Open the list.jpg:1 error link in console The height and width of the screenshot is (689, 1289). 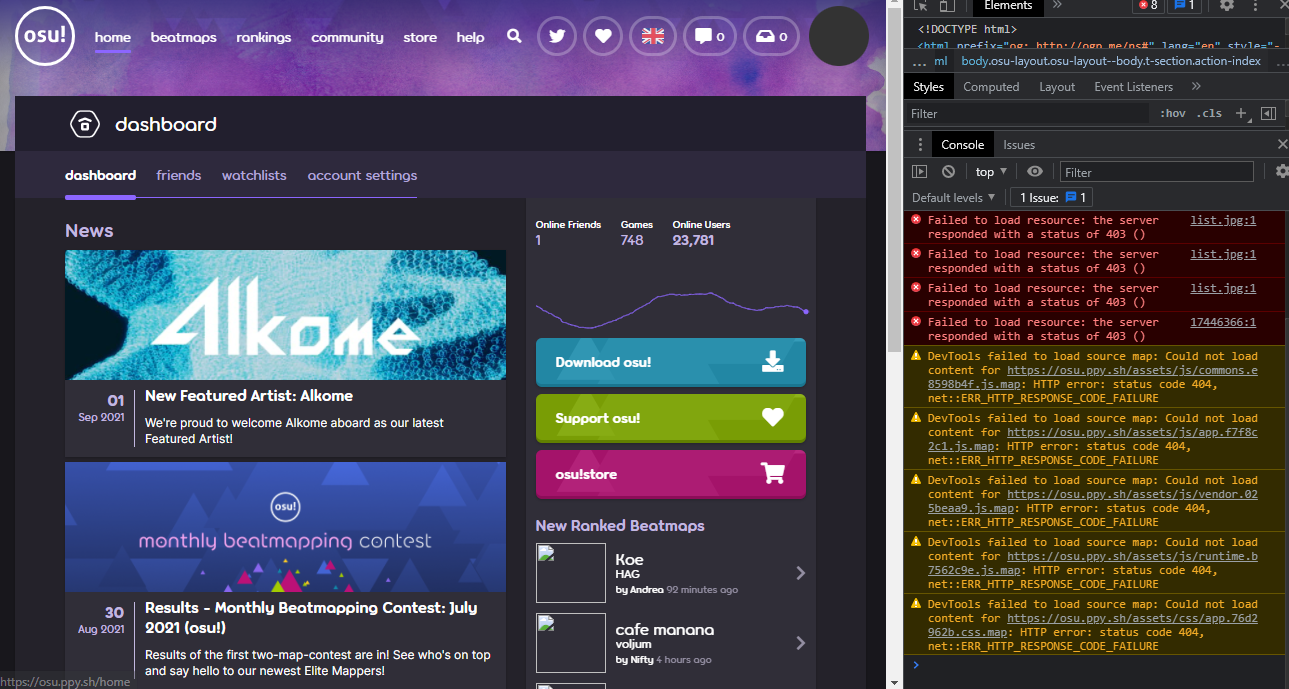[x=1222, y=220]
